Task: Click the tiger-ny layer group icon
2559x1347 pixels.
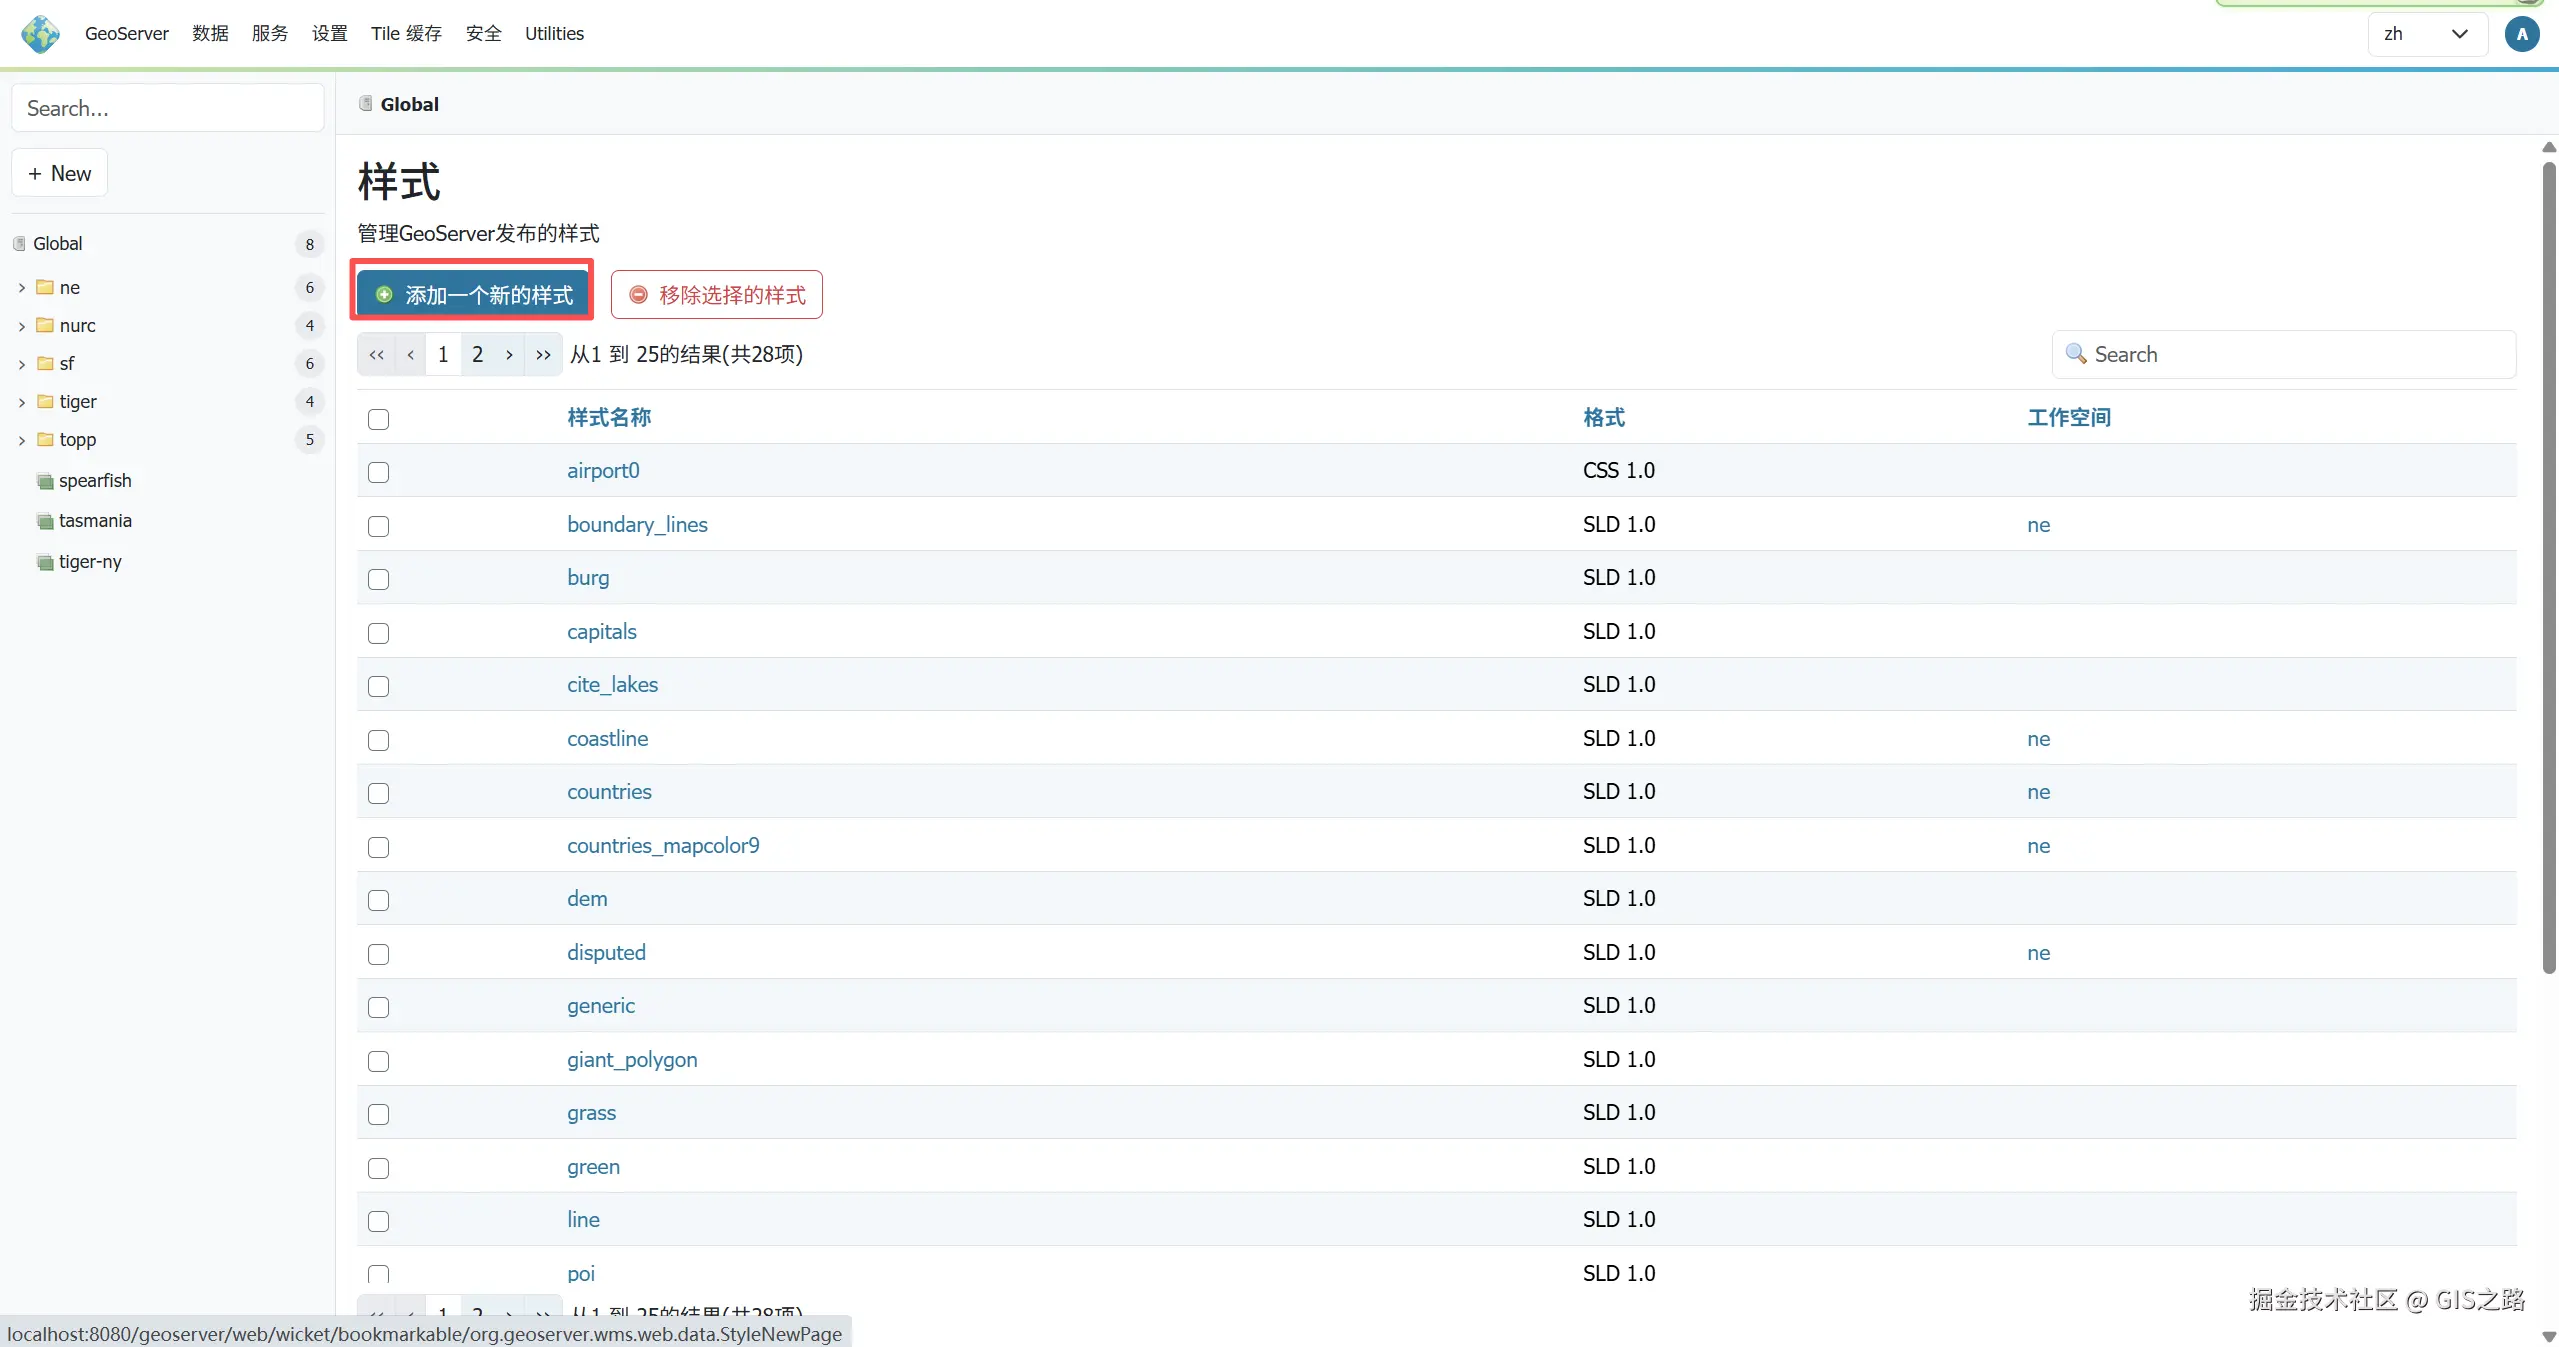Action: click(x=45, y=562)
